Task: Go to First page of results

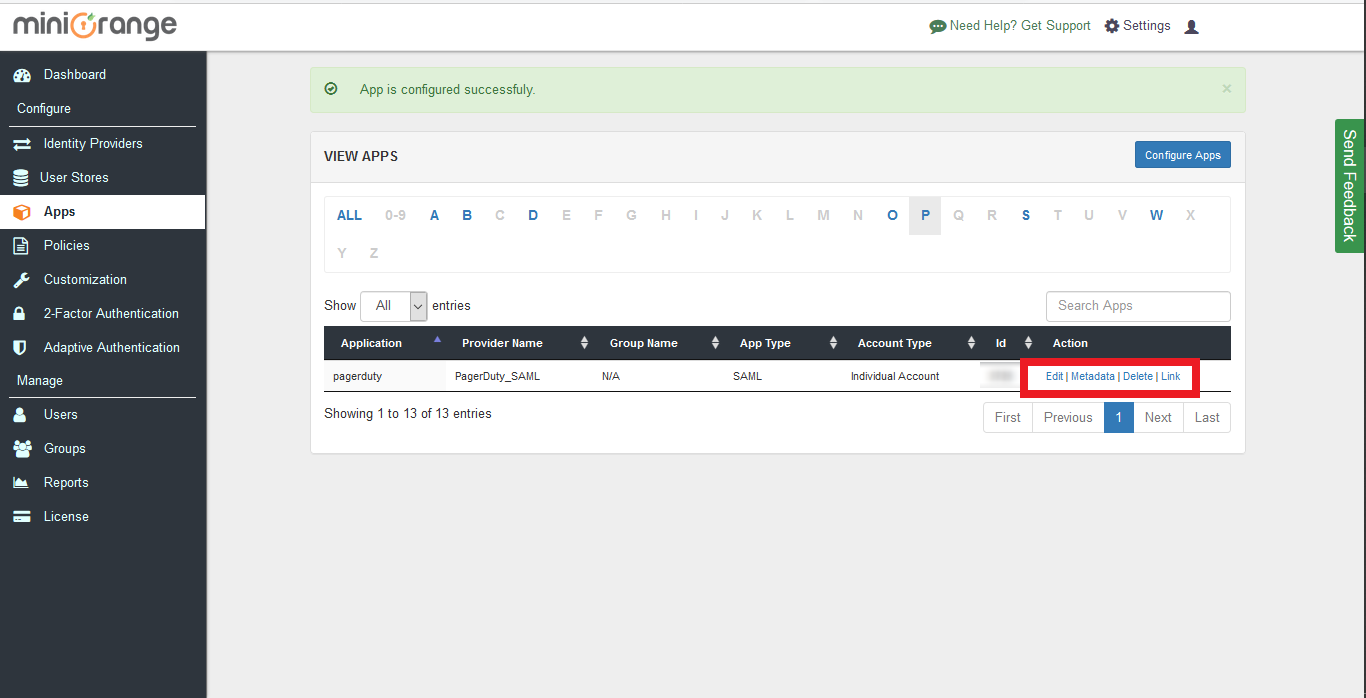Action: (x=1008, y=418)
